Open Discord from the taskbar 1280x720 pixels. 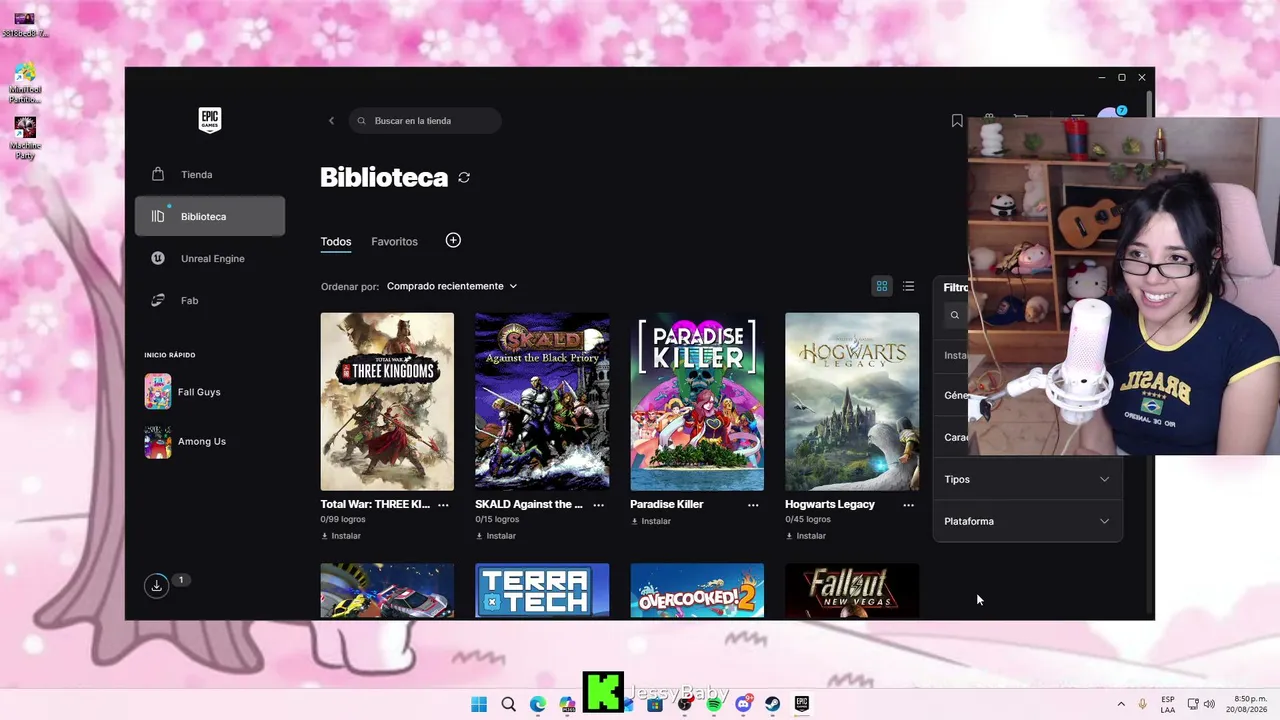[744, 704]
